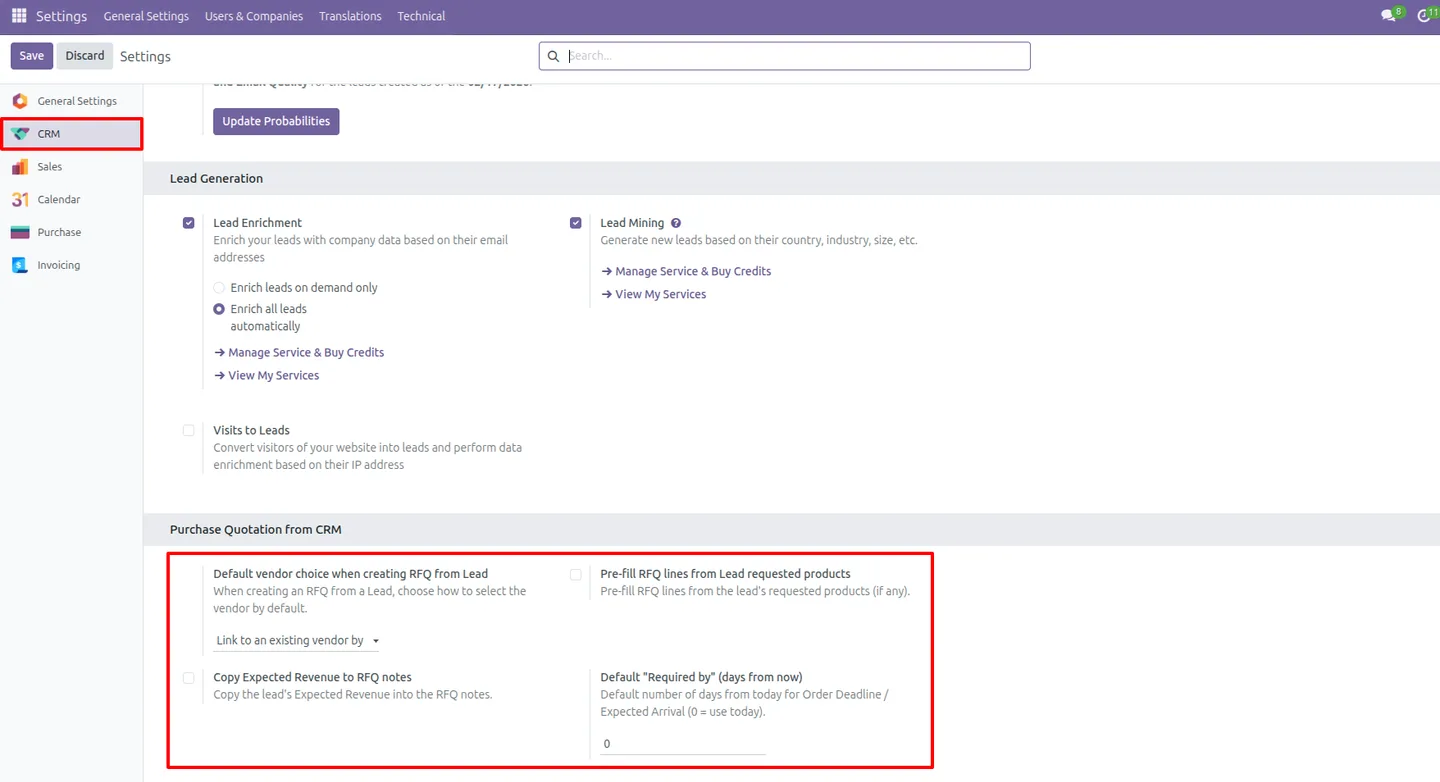Enable the Visits to Leads checkbox
The width and height of the screenshot is (1440, 782).
[189, 431]
